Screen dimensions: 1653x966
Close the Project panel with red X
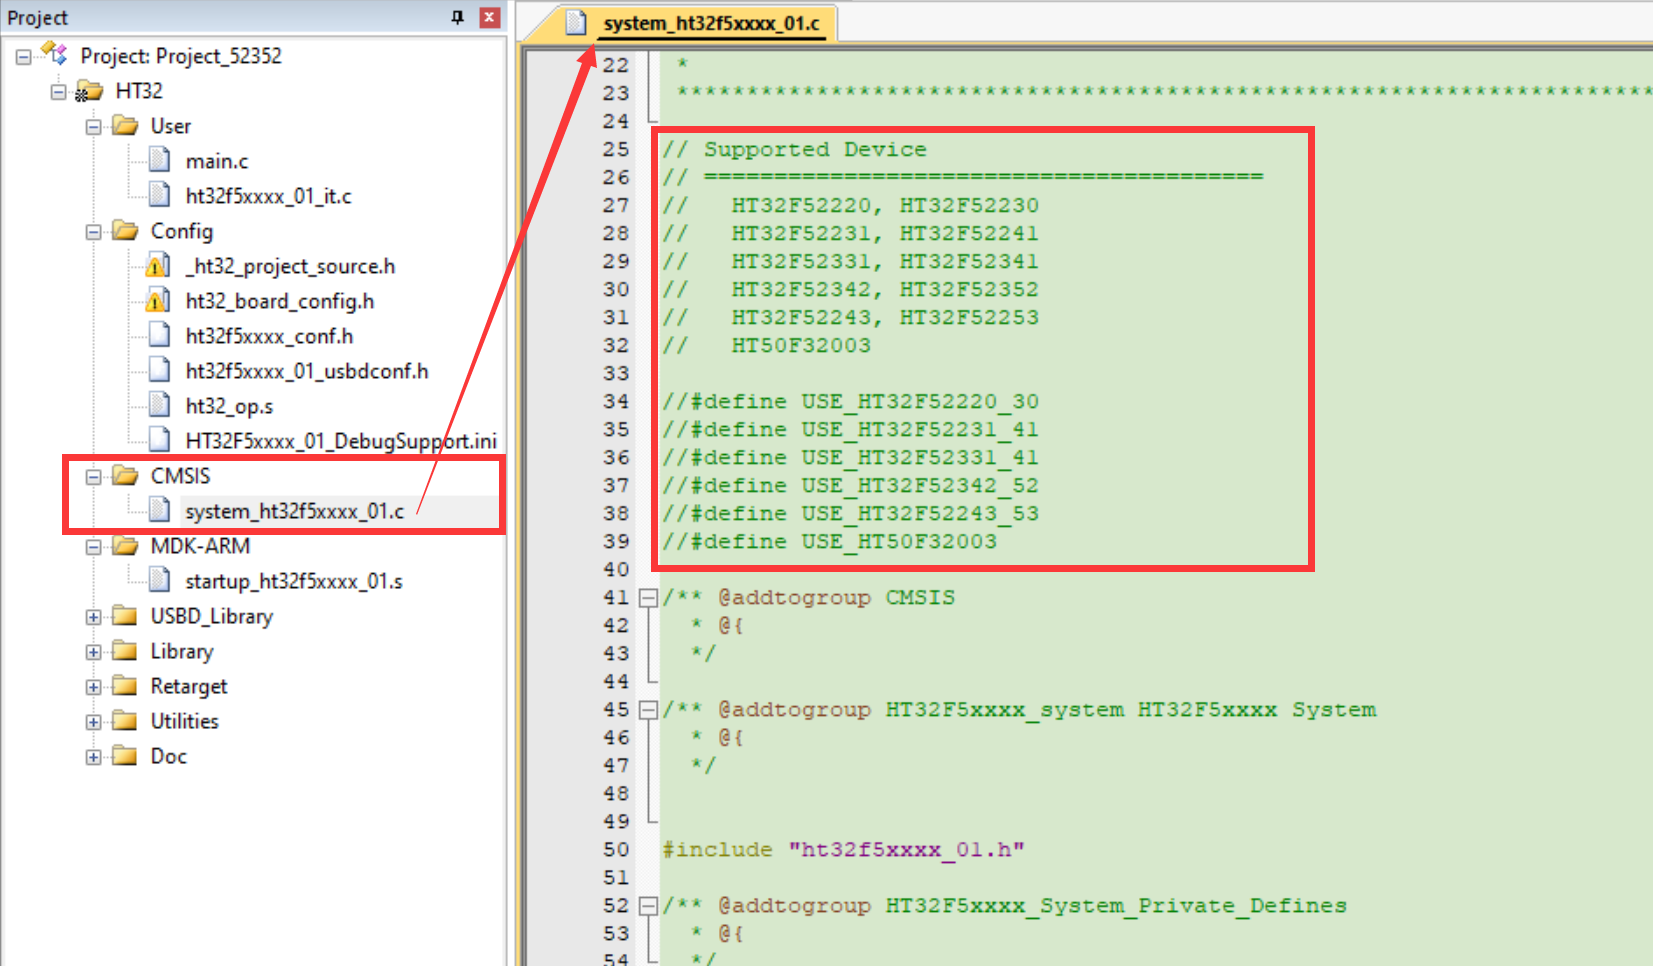pos(489,17)
